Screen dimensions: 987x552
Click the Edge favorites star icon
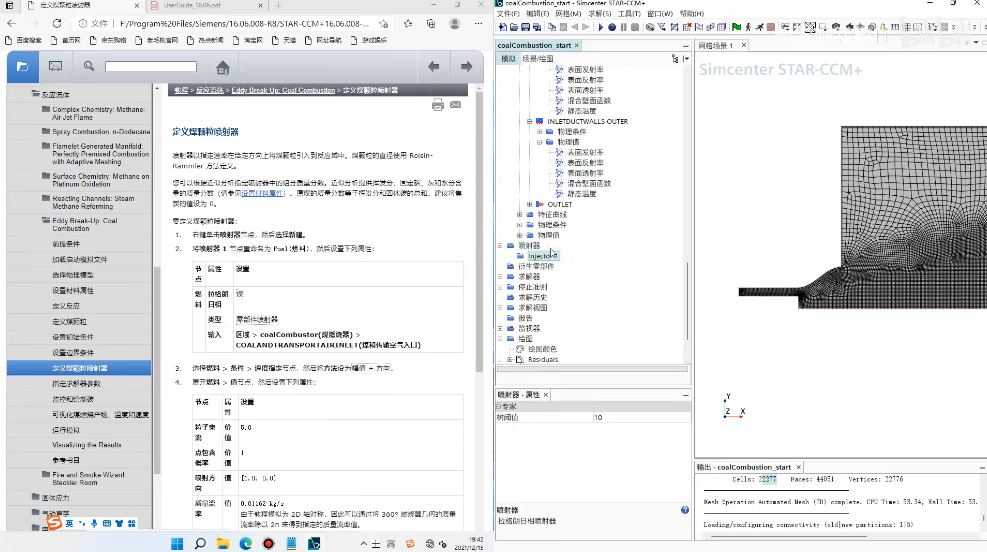pyautogui.click(x=408, y=23)
